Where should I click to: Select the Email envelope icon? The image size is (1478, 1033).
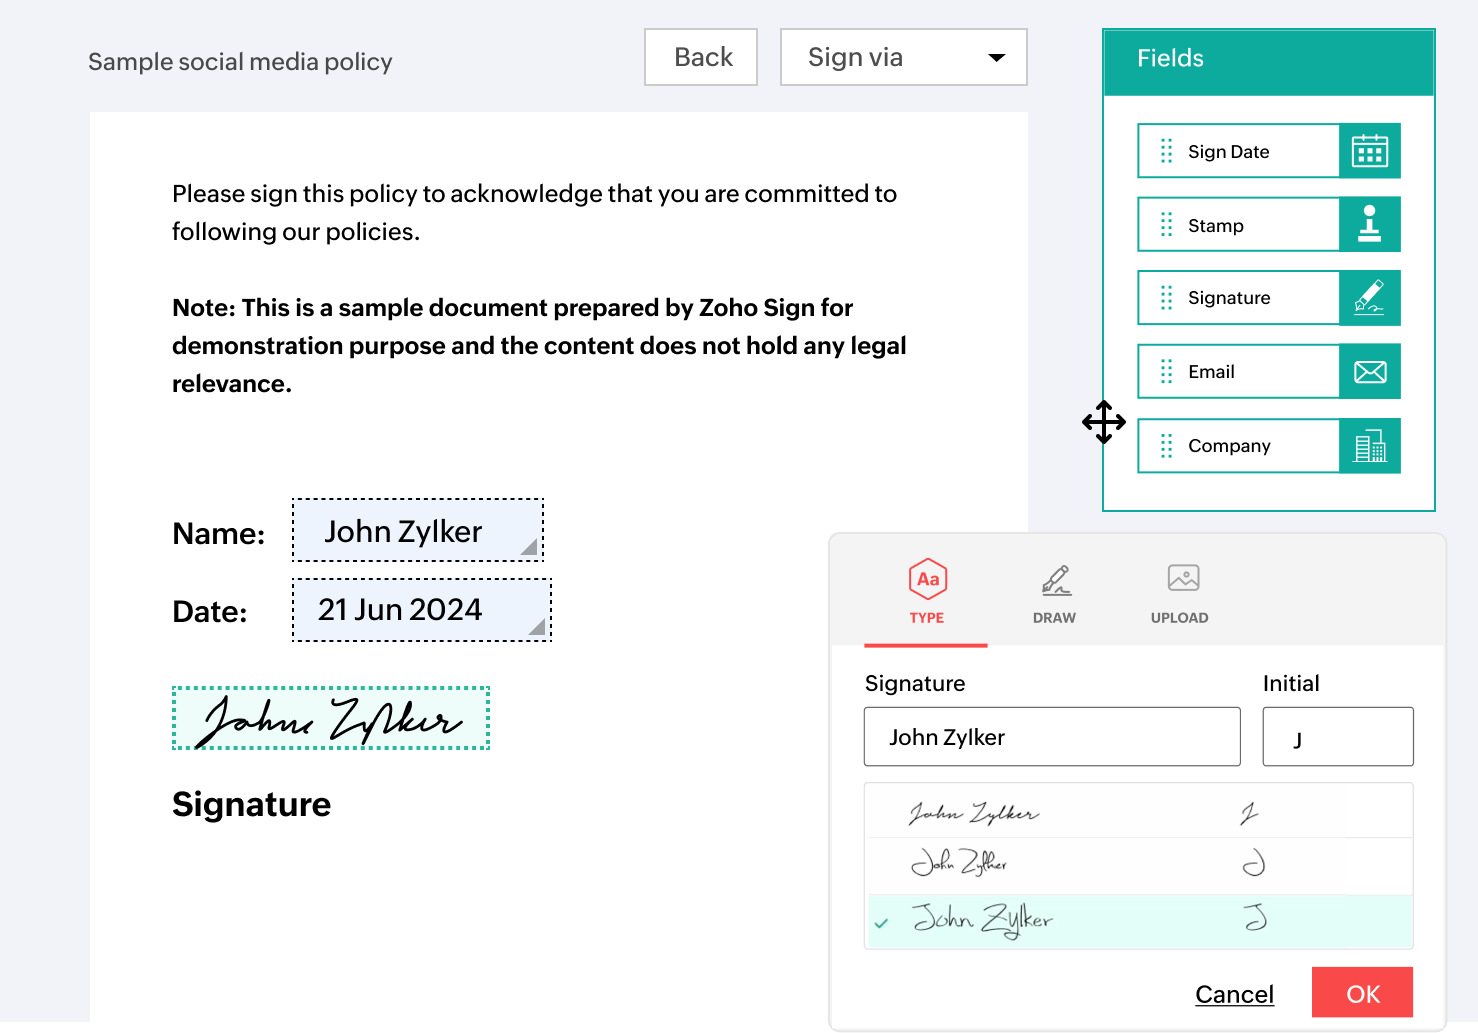(x=1370, y=371)
